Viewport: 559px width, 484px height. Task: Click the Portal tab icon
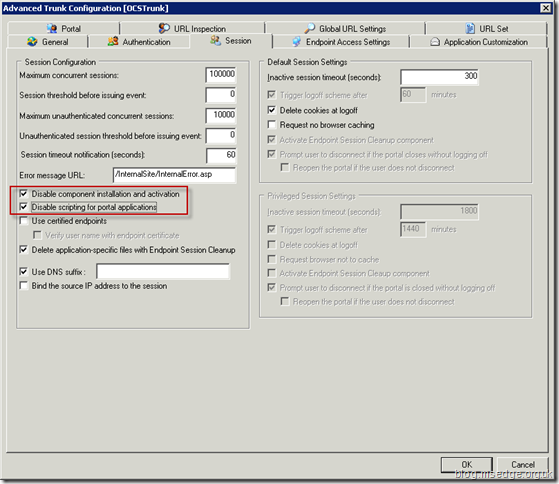click(x=52, y=28)
